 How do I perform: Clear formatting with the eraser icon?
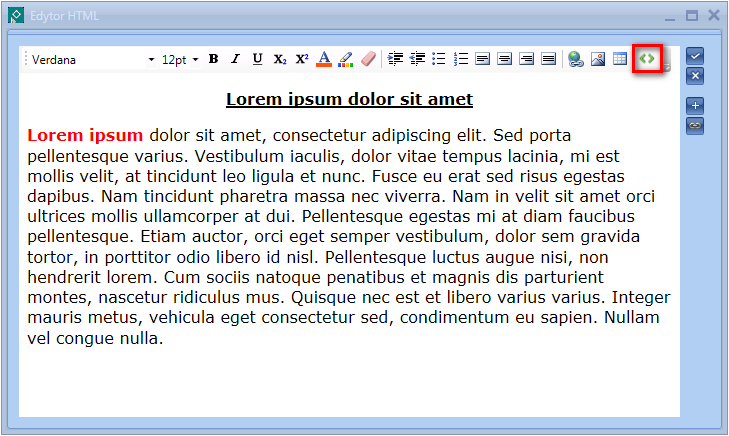368,59
